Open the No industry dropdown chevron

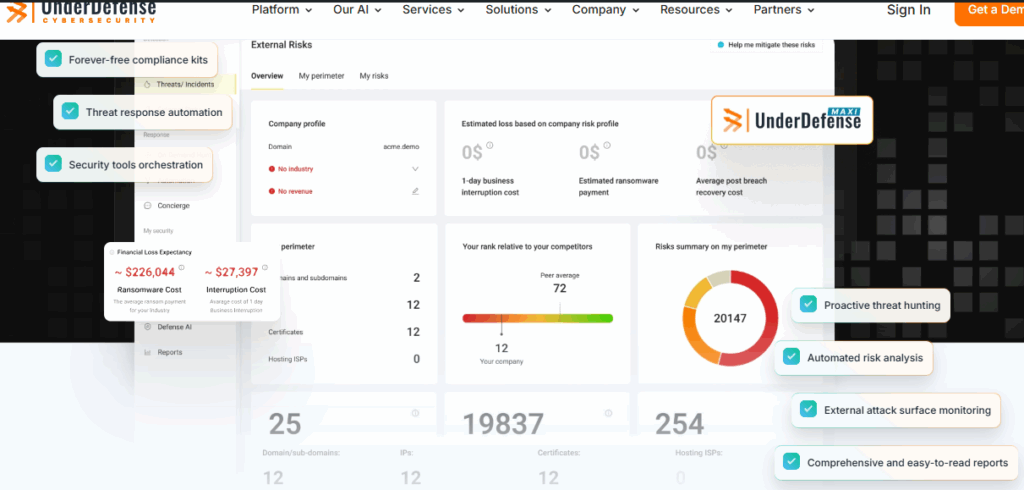click(x=415, y=169)
